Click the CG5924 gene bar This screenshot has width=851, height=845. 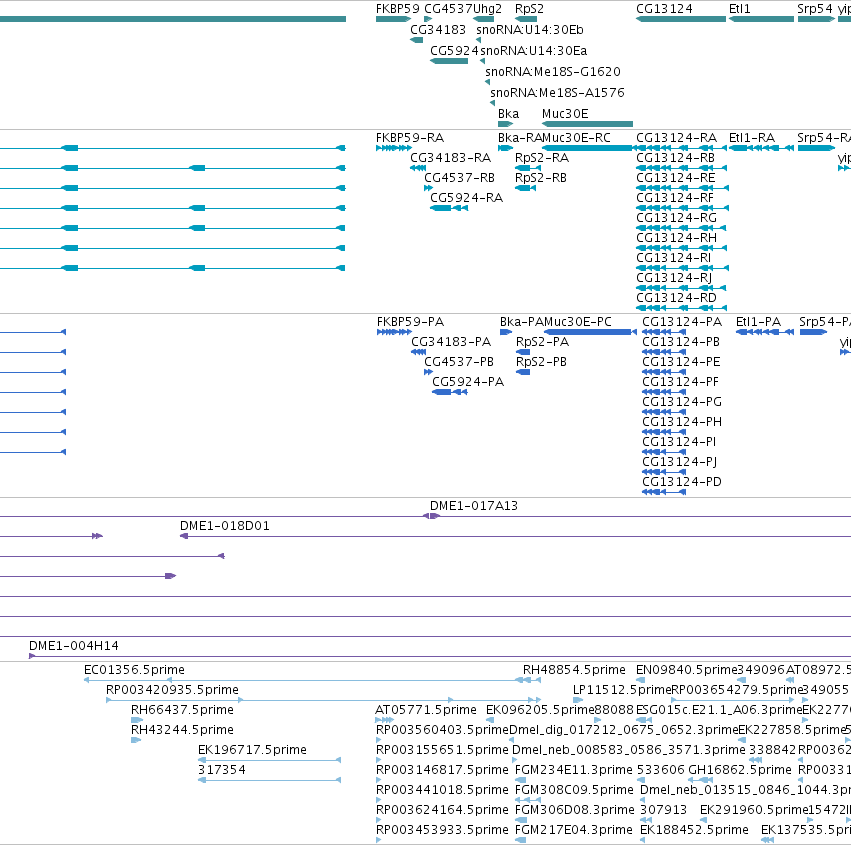click(449, 61)
